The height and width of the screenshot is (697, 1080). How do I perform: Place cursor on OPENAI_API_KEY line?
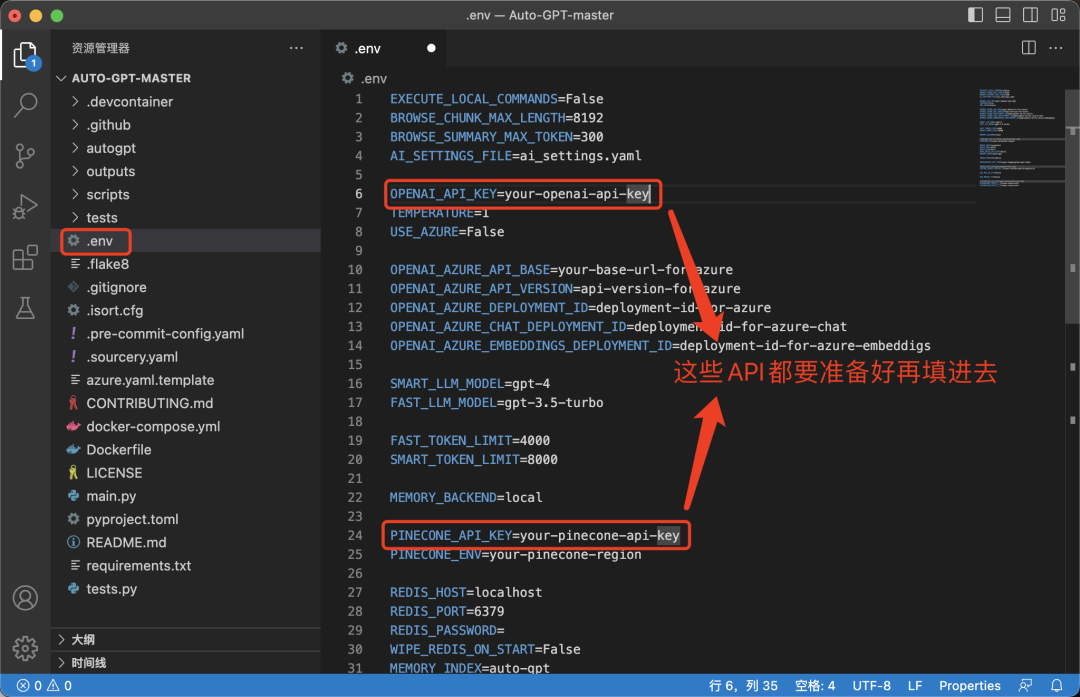pos(519,194)
